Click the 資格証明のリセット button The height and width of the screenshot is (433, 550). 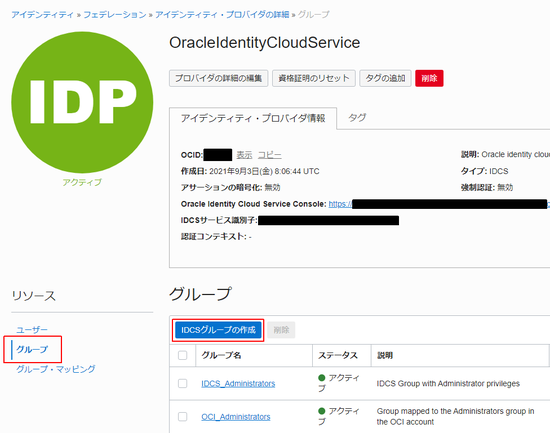(x=314, y=78)
